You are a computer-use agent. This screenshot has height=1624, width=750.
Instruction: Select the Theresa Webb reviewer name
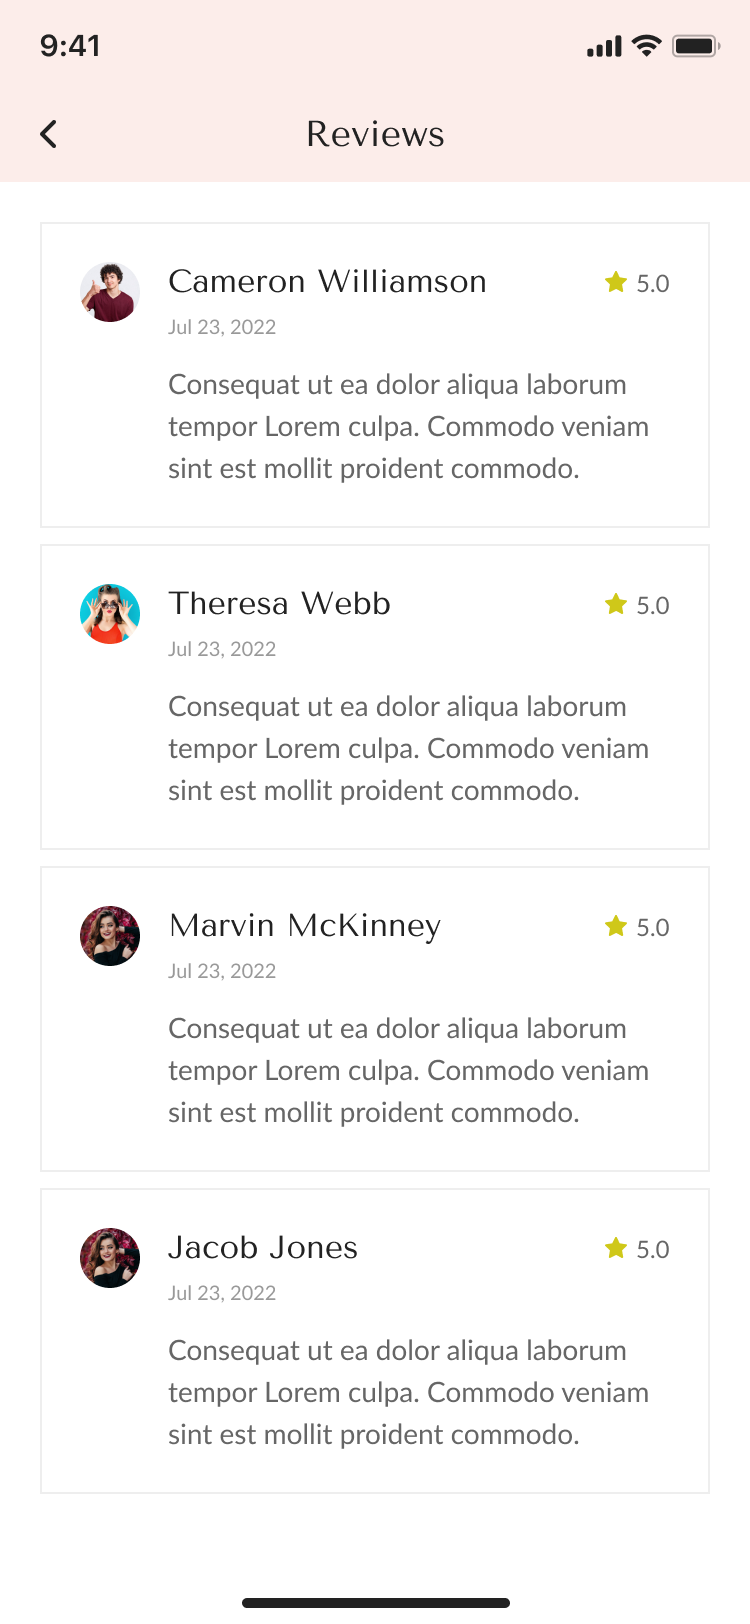279,604
